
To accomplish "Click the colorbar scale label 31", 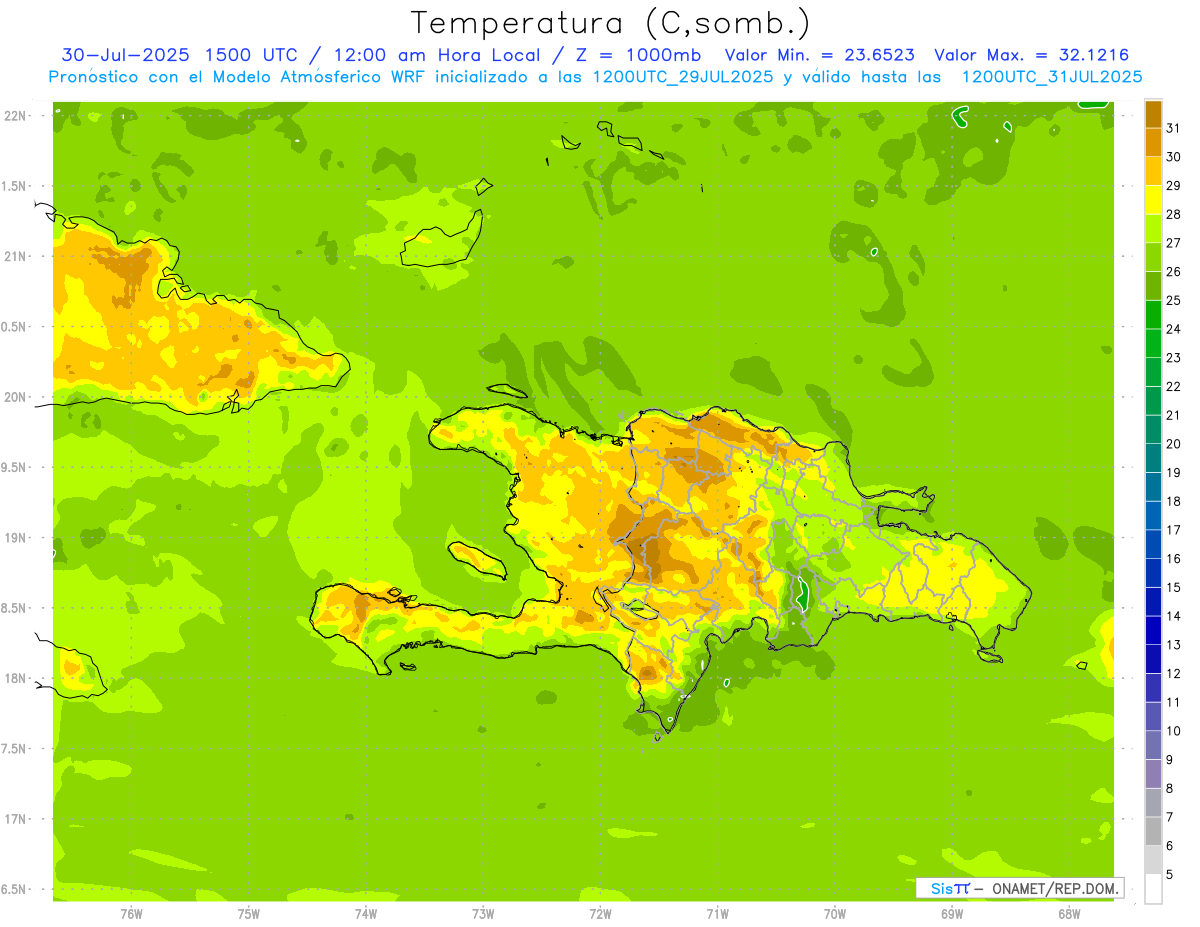I will (1173, 128).
